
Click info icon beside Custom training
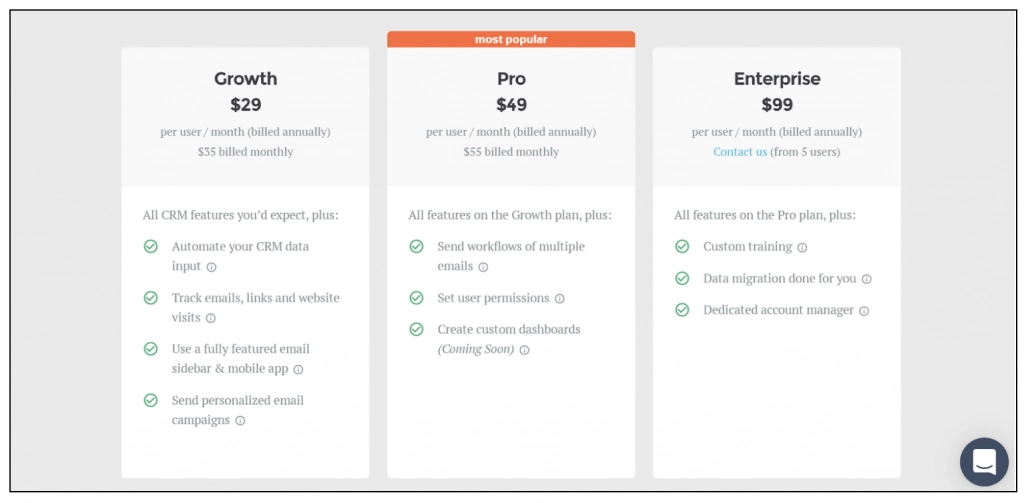point(802,247)
